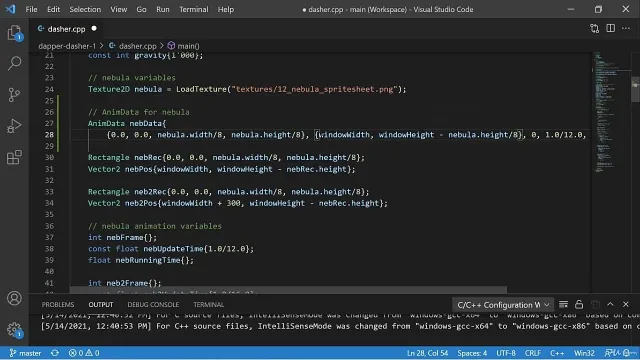Open the Selection menu

(x=85, y=9)
